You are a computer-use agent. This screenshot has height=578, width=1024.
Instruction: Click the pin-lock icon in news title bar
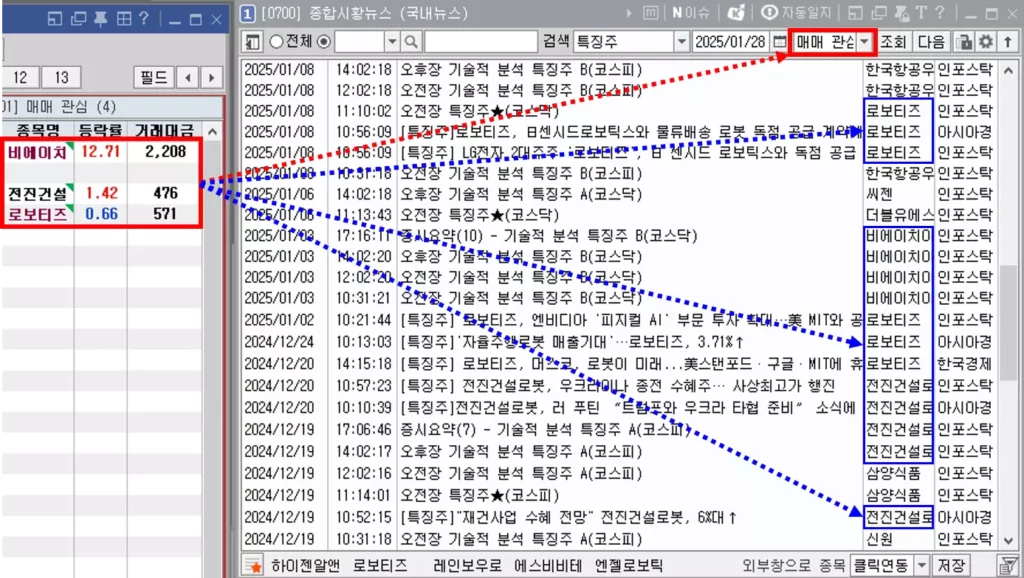[903, 12]
